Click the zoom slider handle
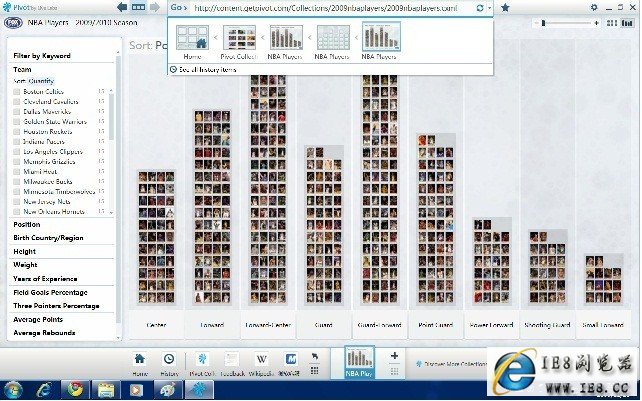 point(543,23)
